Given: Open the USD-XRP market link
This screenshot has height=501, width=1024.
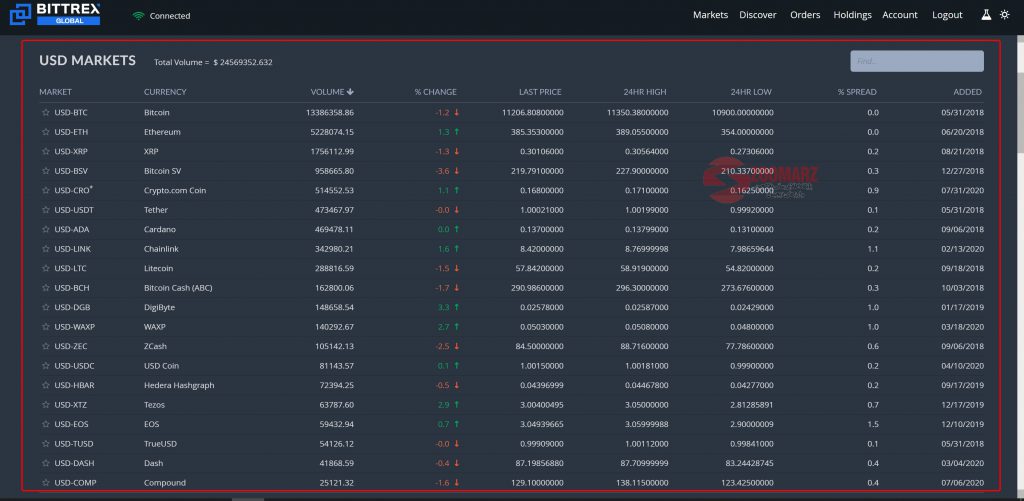Looking at the screenshot, I should pyautogui.click(x=71, y=152).
